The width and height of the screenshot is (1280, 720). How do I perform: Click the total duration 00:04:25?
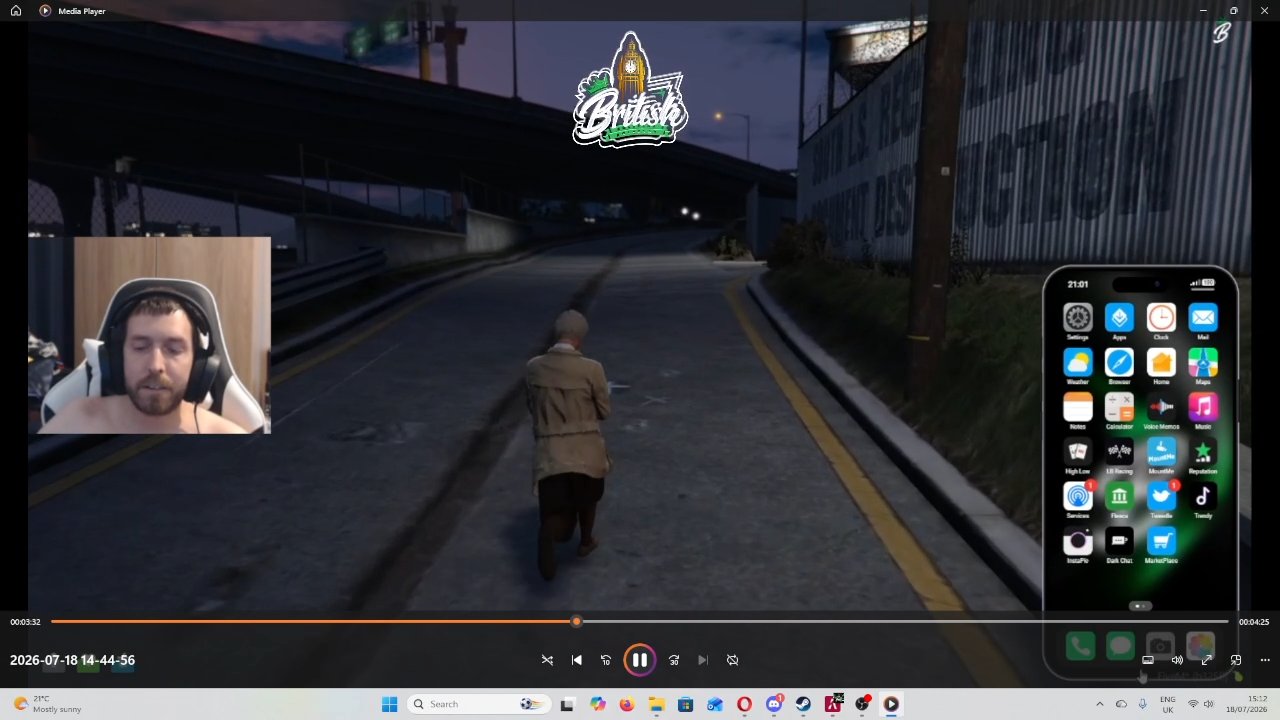(x=1254, y=622)
